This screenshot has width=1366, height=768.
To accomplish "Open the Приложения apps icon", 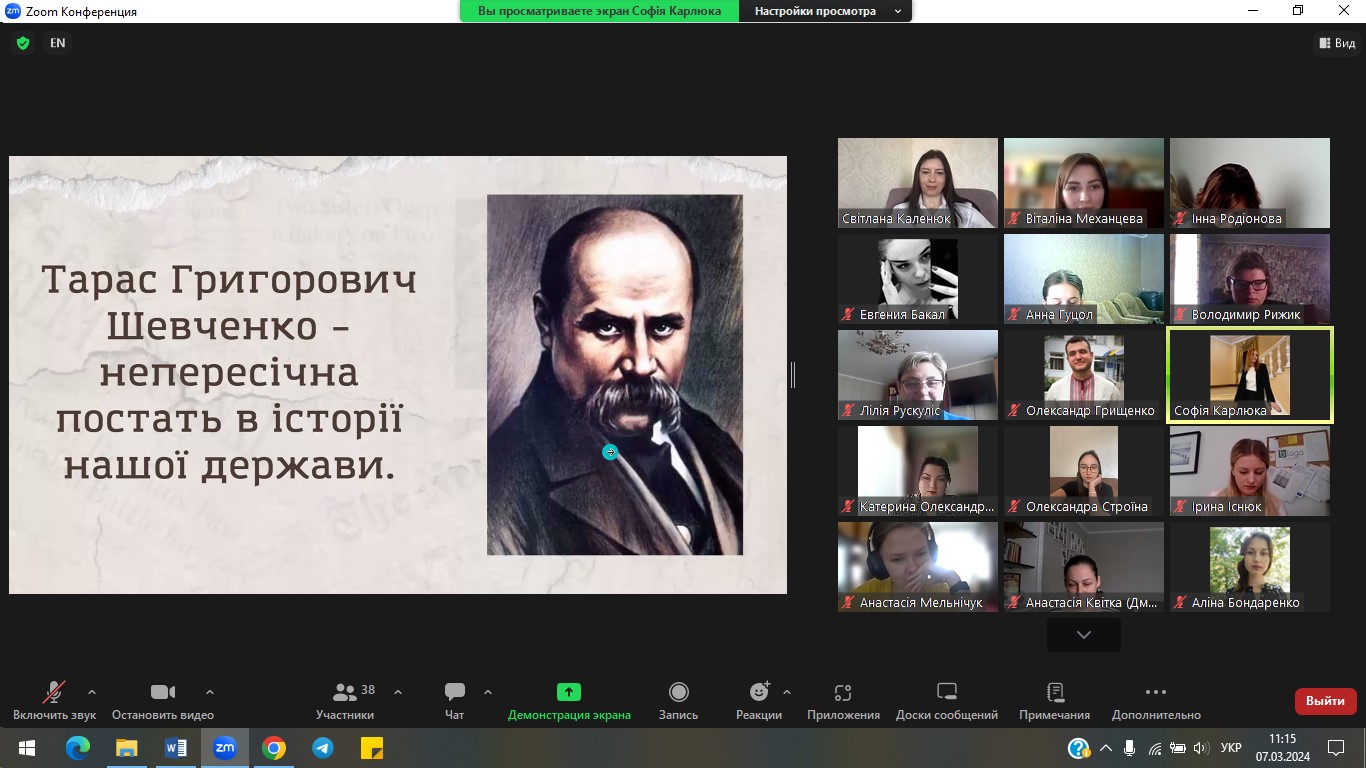I will (x=843, y=692).
